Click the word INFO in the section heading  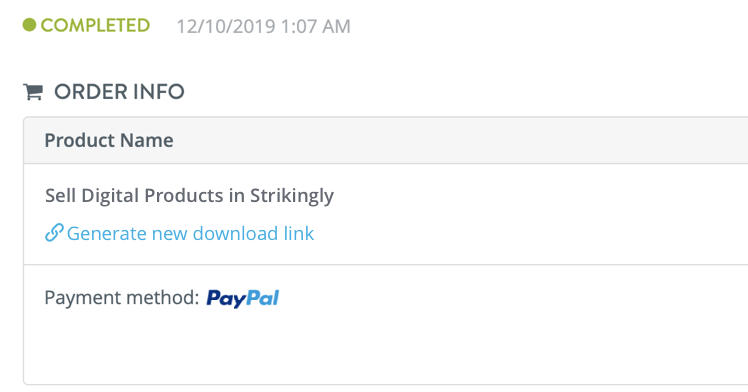click(x=158, y=92)
